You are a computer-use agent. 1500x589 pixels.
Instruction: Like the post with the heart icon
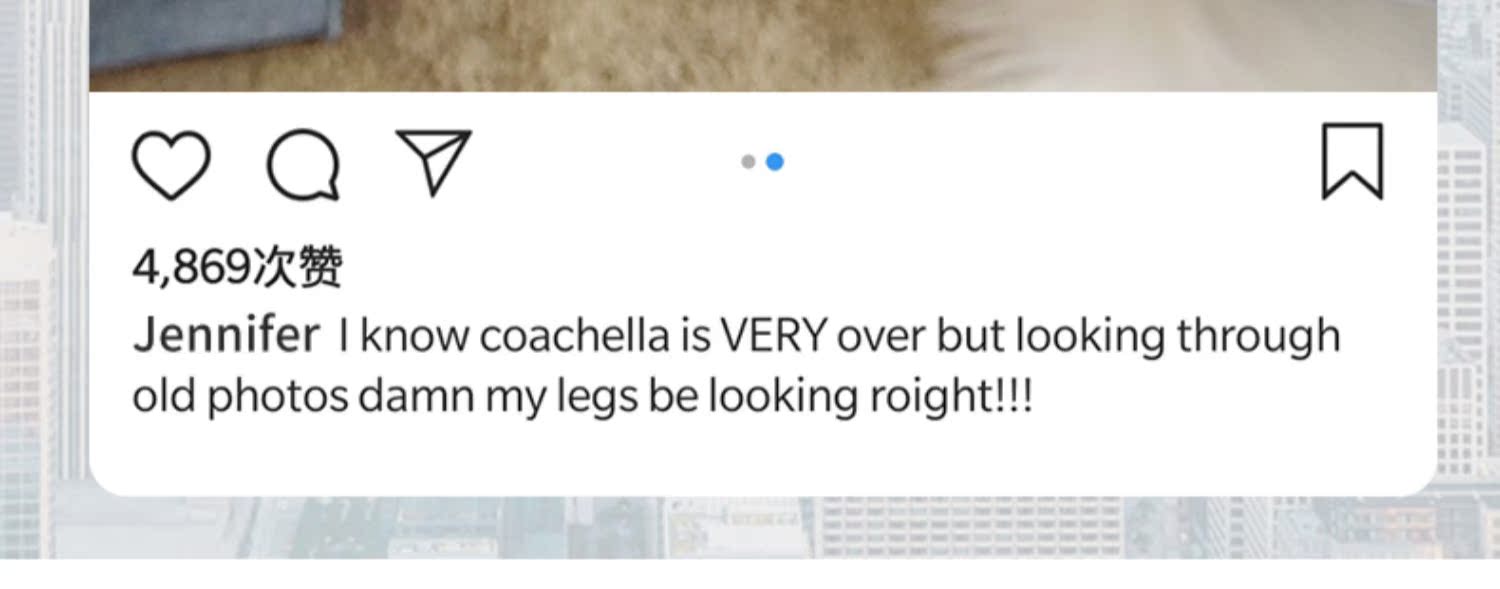pyautogui.click(x=171, y=164)
